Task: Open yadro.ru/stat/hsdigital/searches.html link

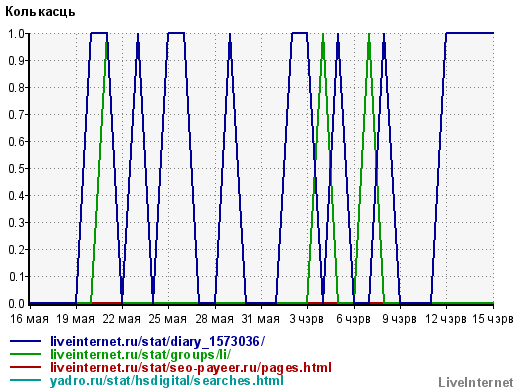Action: pyautogui.click(x=167, y=380)
